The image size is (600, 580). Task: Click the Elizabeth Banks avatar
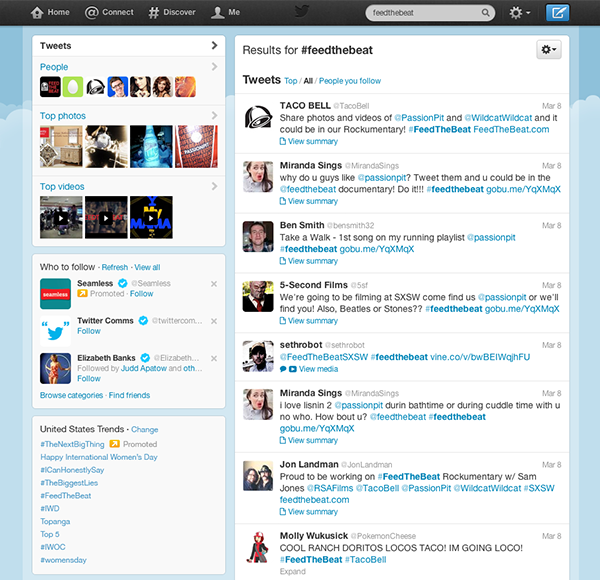(55, 368)
